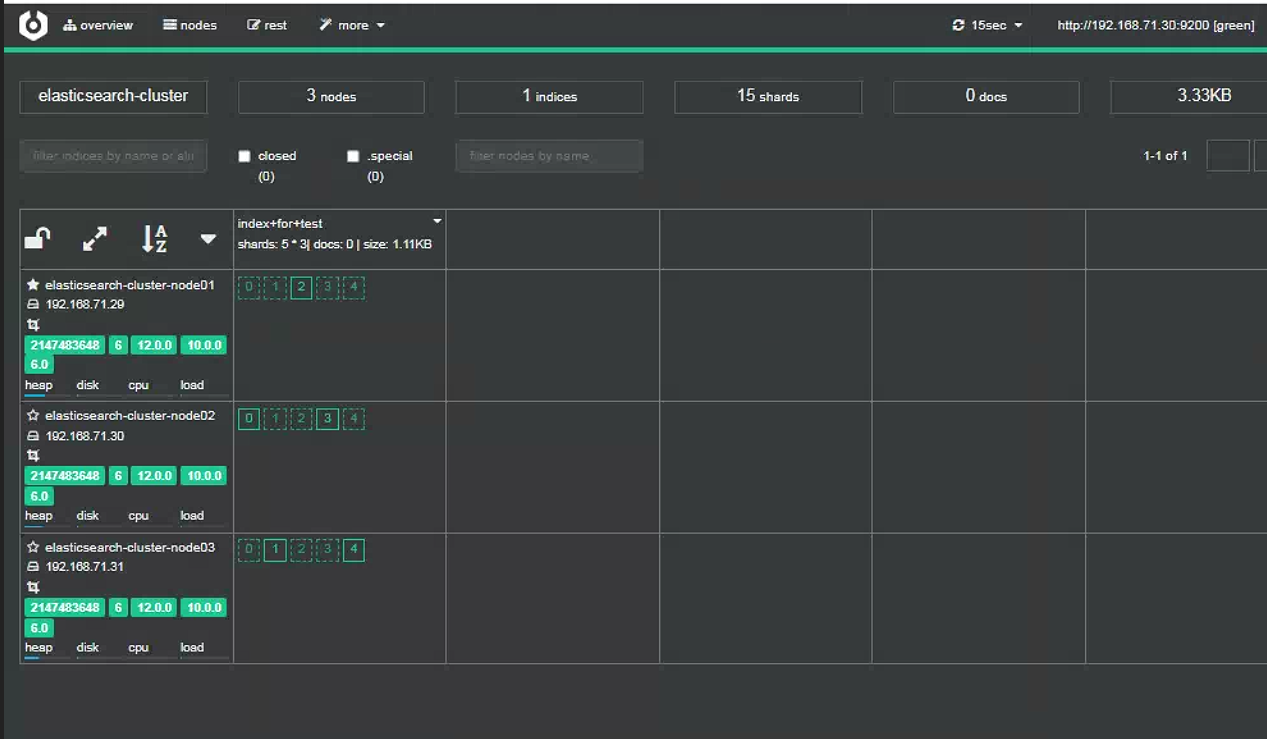Viewport: 1267px width, 739px height.
Task: Click the Cerebro logo icon
Action: pos(33,25)
